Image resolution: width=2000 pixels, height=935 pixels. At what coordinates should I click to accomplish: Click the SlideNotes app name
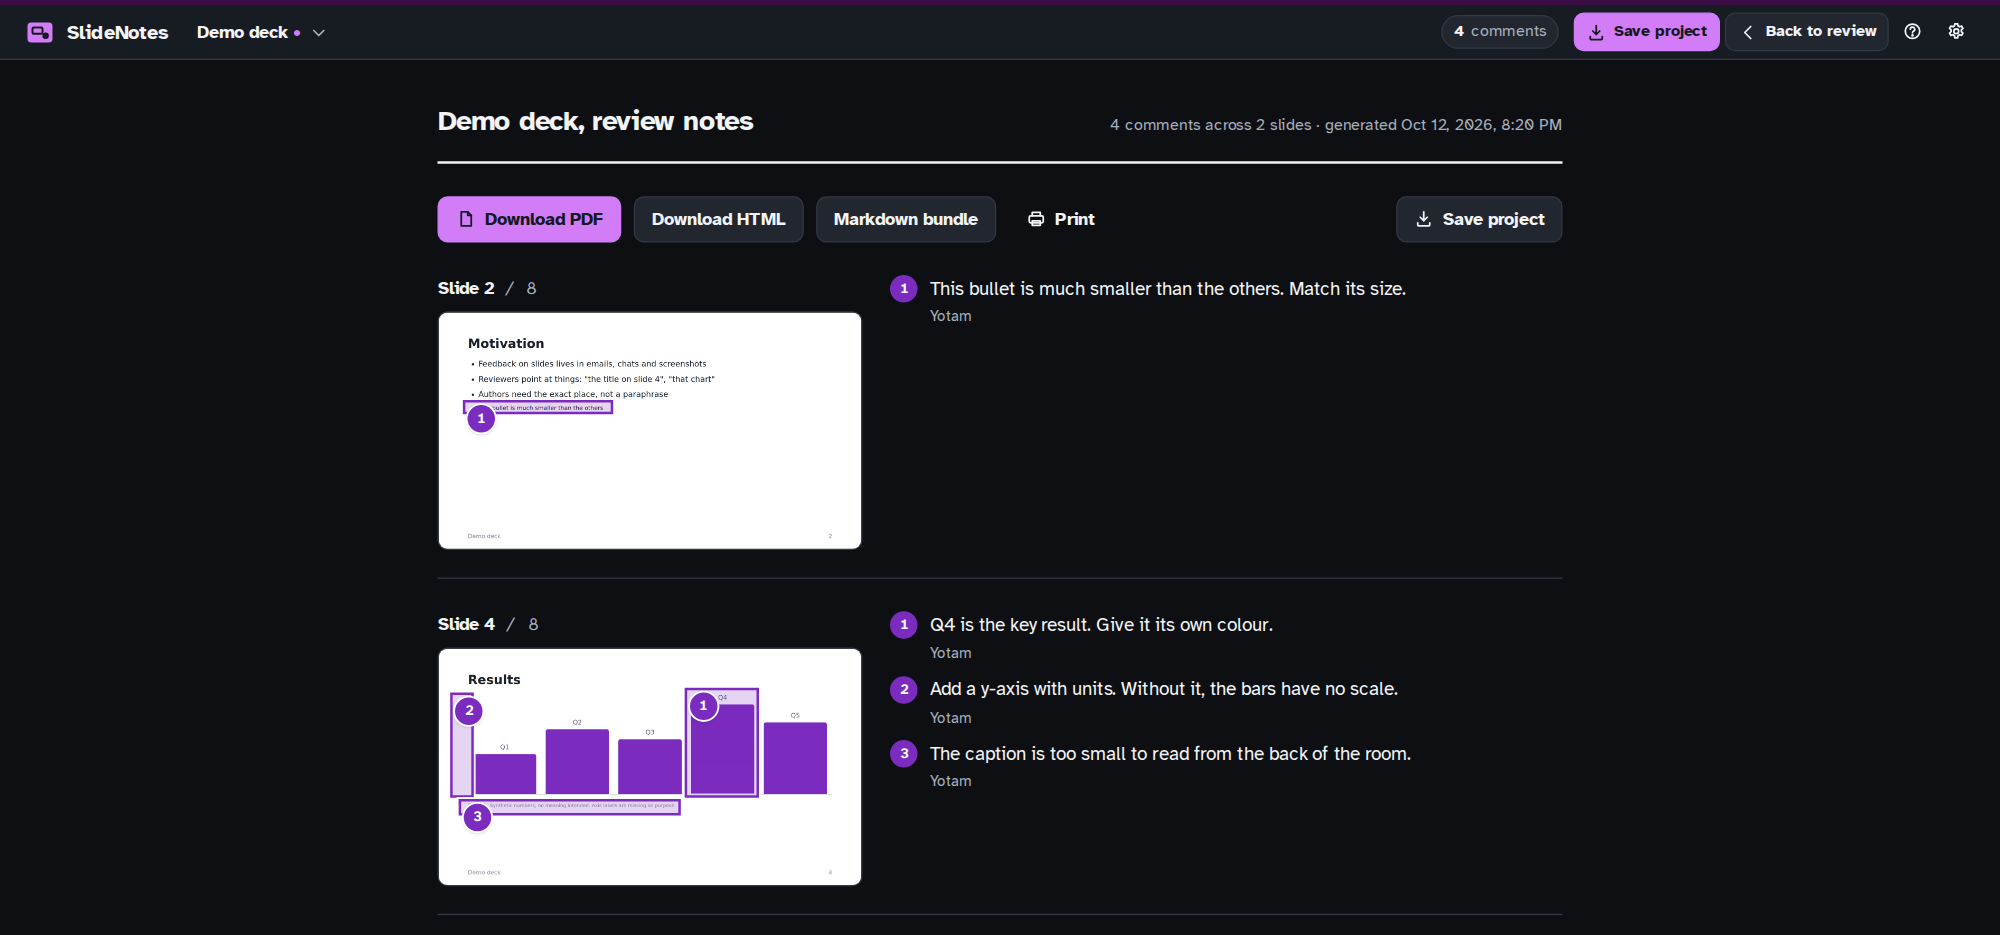click(117, 33)
